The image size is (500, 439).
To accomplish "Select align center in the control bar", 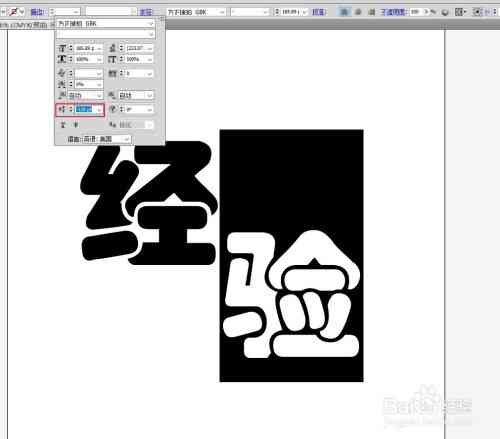I will pyautogui.click(x=358, y=12).
